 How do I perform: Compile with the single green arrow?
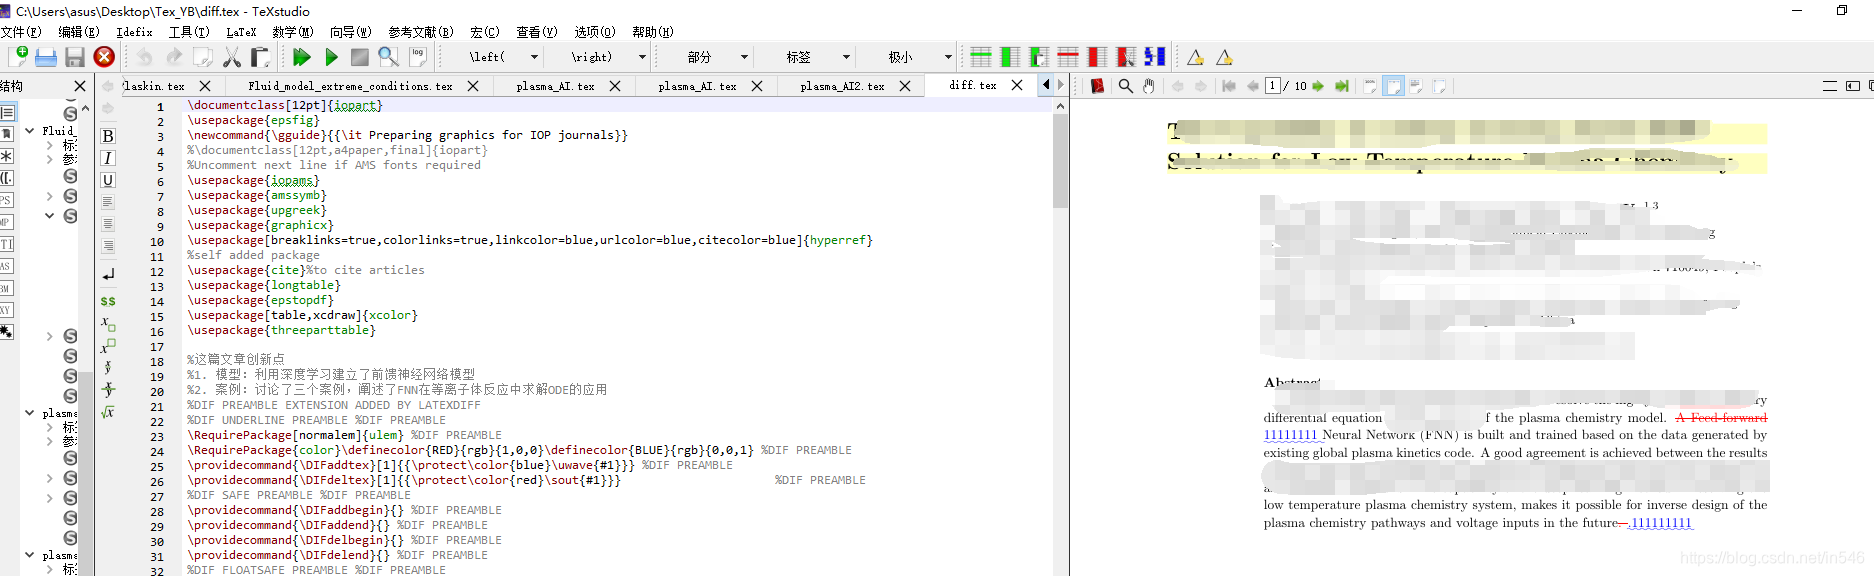[x=331, y=57]
